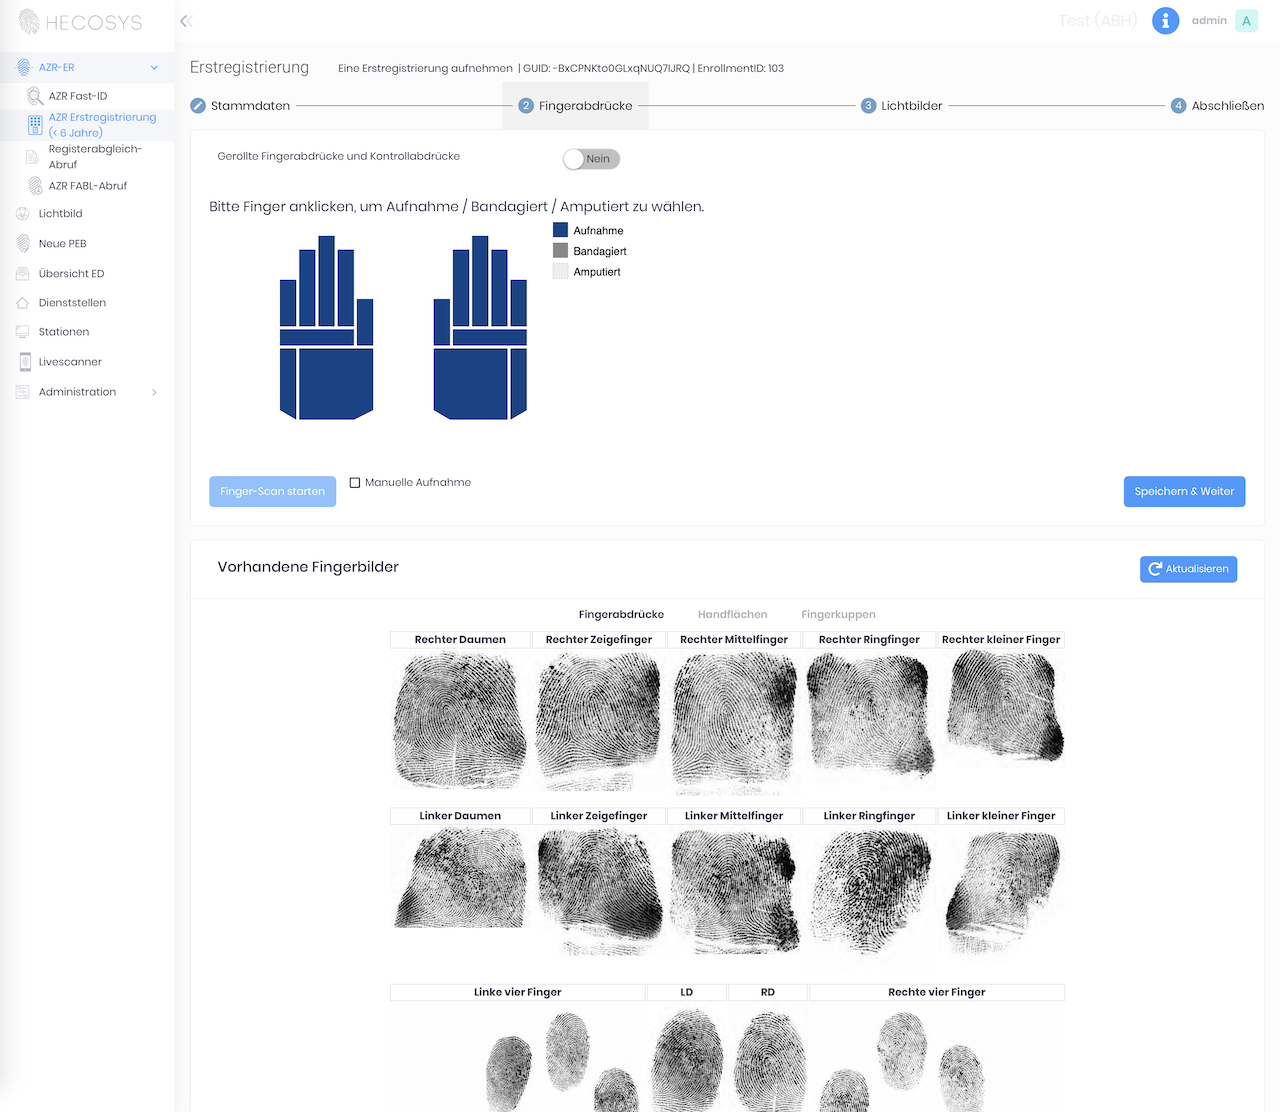Switch to the Fingerkuppen tab

click(838, 615)
